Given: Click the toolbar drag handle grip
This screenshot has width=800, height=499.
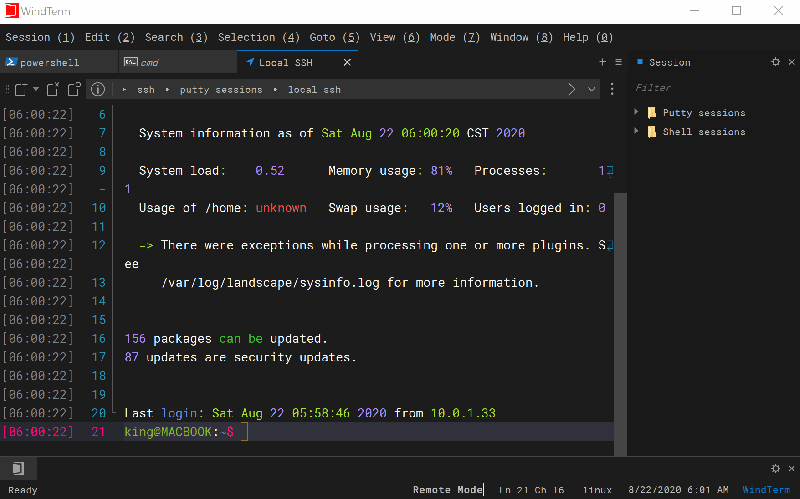Looking at the screenshot, I should click(7, 90).
